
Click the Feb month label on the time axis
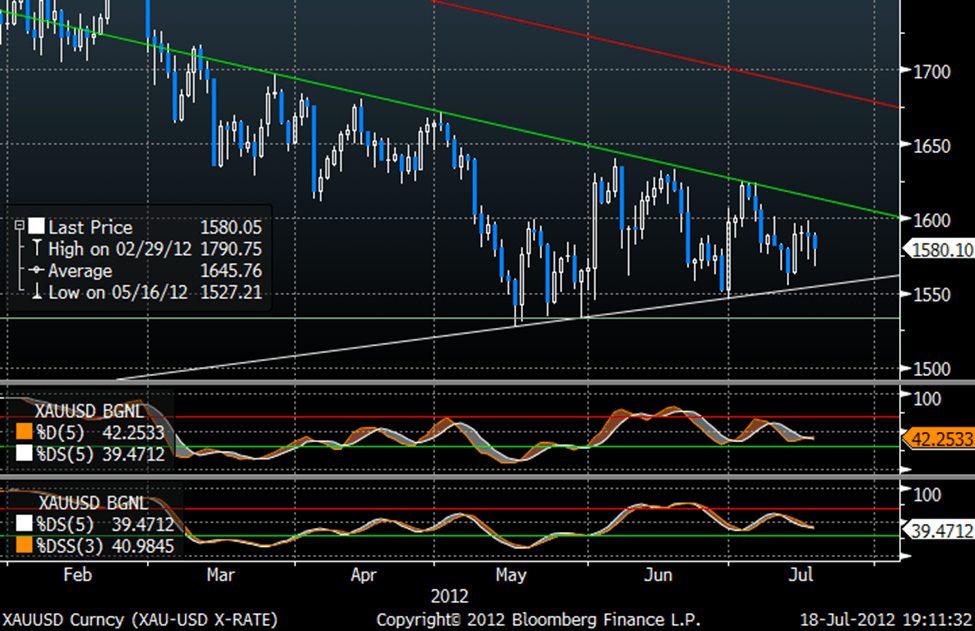pyautogui.click(x=77, y=574)
